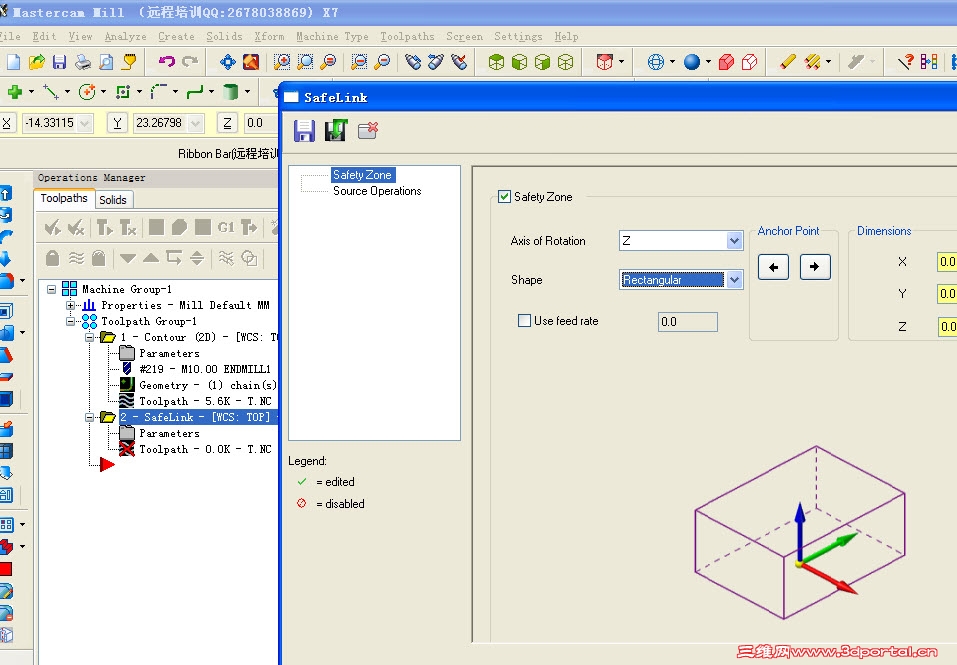
Task: Click the Dimensions X value field
Action: (x=947, y=262)
